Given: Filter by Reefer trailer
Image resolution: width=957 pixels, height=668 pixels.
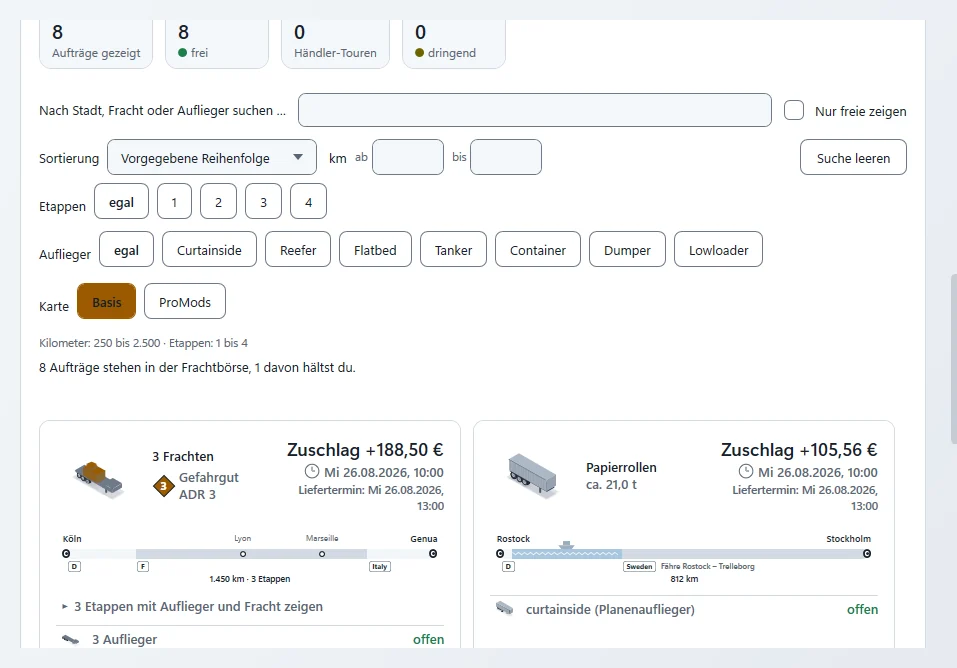Looking at the screenshot, I should [x=298, y=249].
